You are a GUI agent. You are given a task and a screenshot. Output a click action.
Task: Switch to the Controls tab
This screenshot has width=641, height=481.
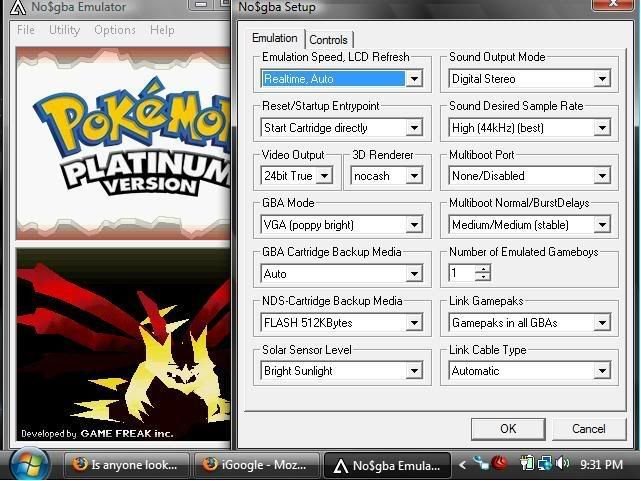328,40
